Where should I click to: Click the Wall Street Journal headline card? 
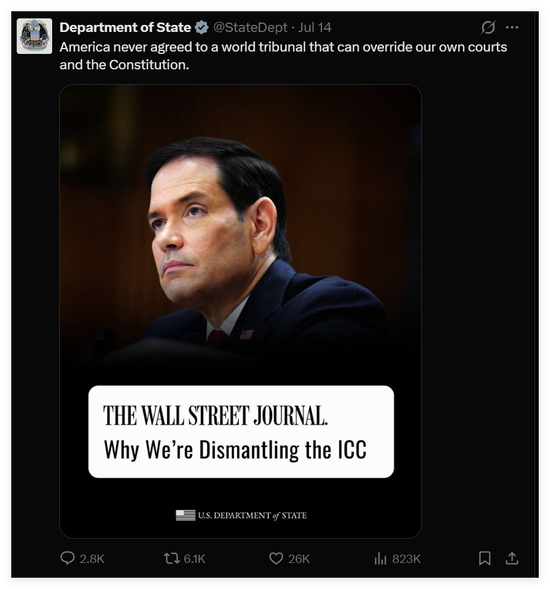(241, 432)
